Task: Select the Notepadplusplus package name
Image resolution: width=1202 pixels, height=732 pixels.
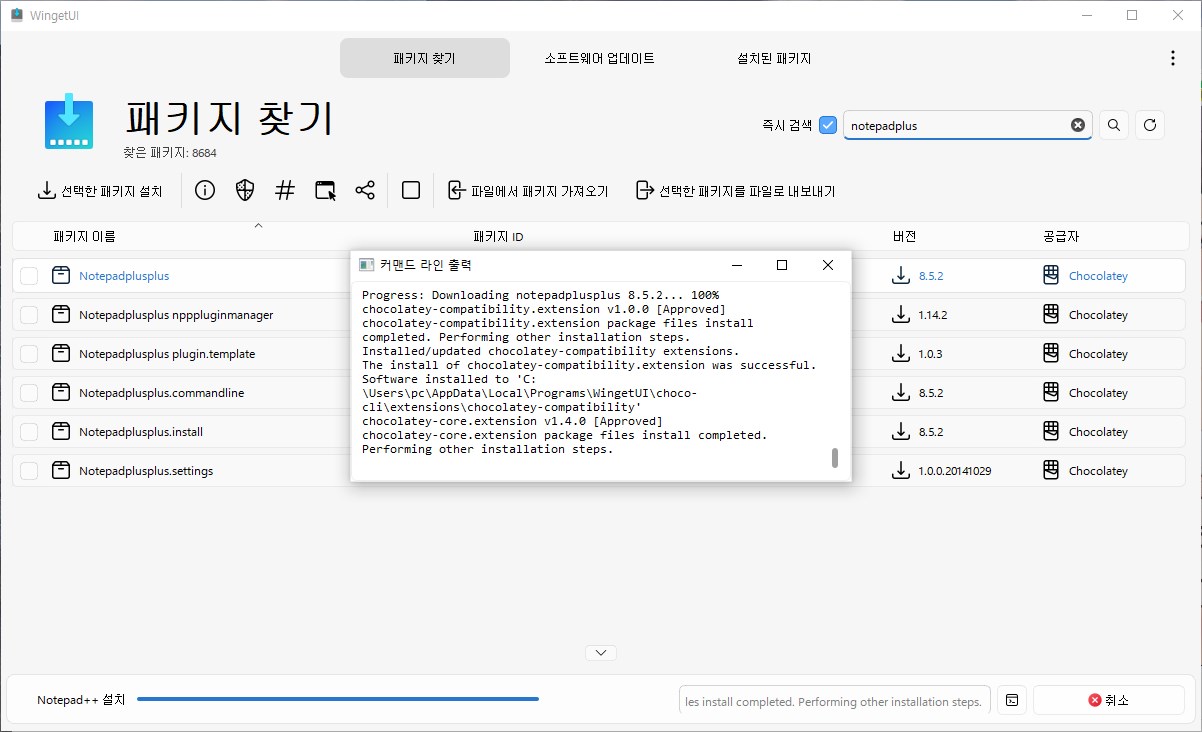Action: point(124,275)
